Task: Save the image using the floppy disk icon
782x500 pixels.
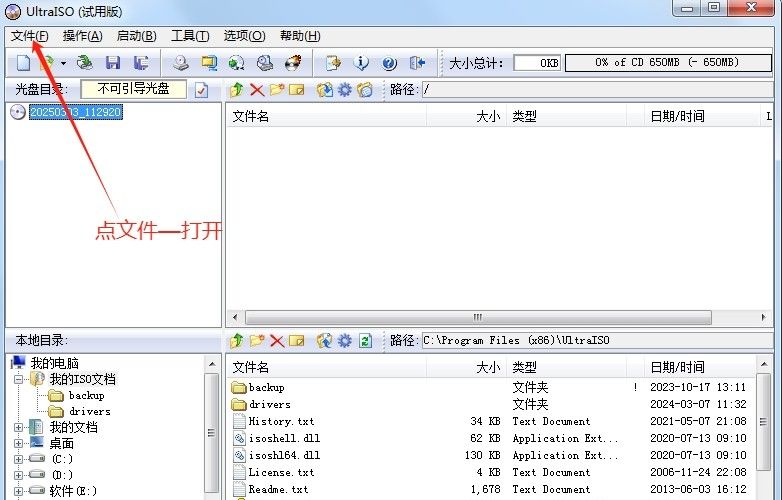Action: click(113, 63)
